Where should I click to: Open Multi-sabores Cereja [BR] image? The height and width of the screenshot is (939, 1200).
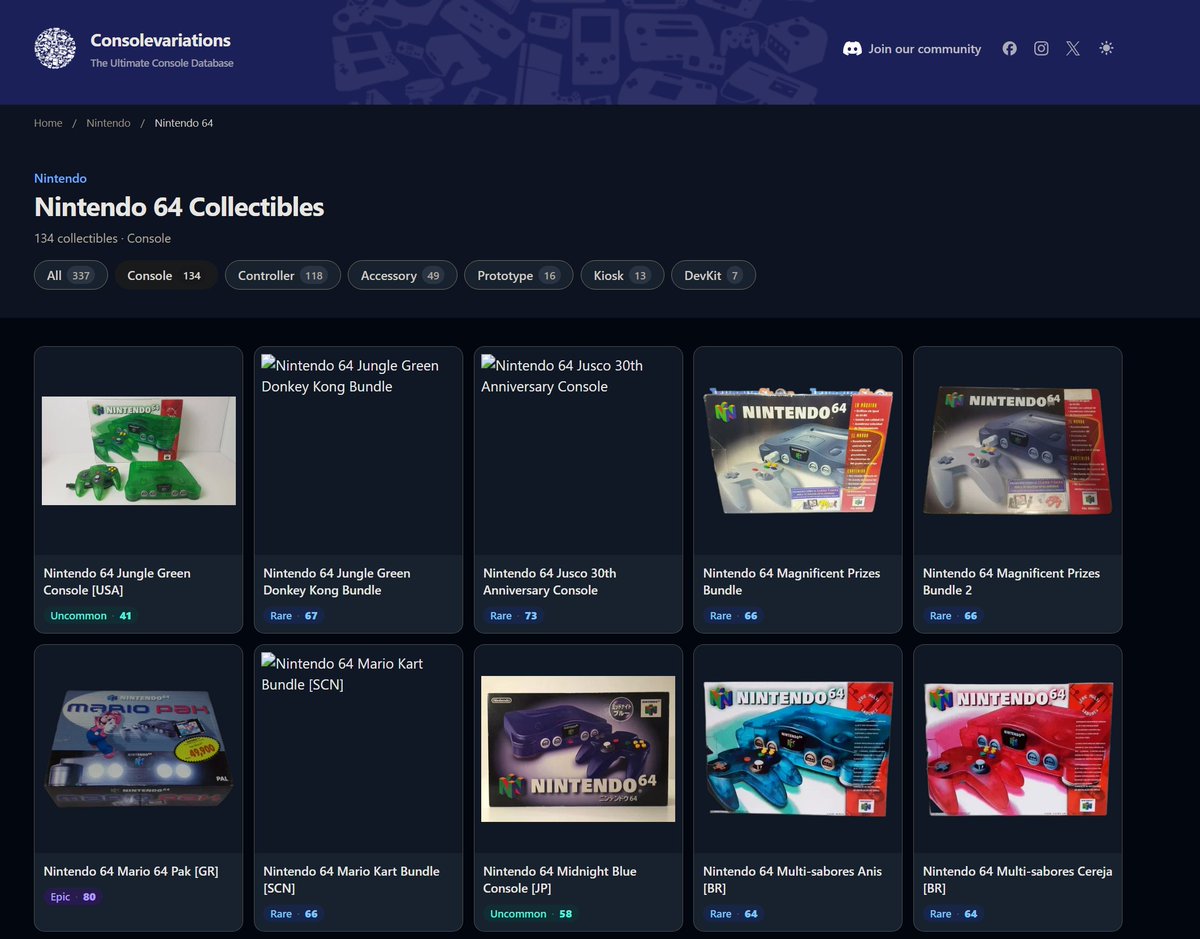click(1018, 749)
